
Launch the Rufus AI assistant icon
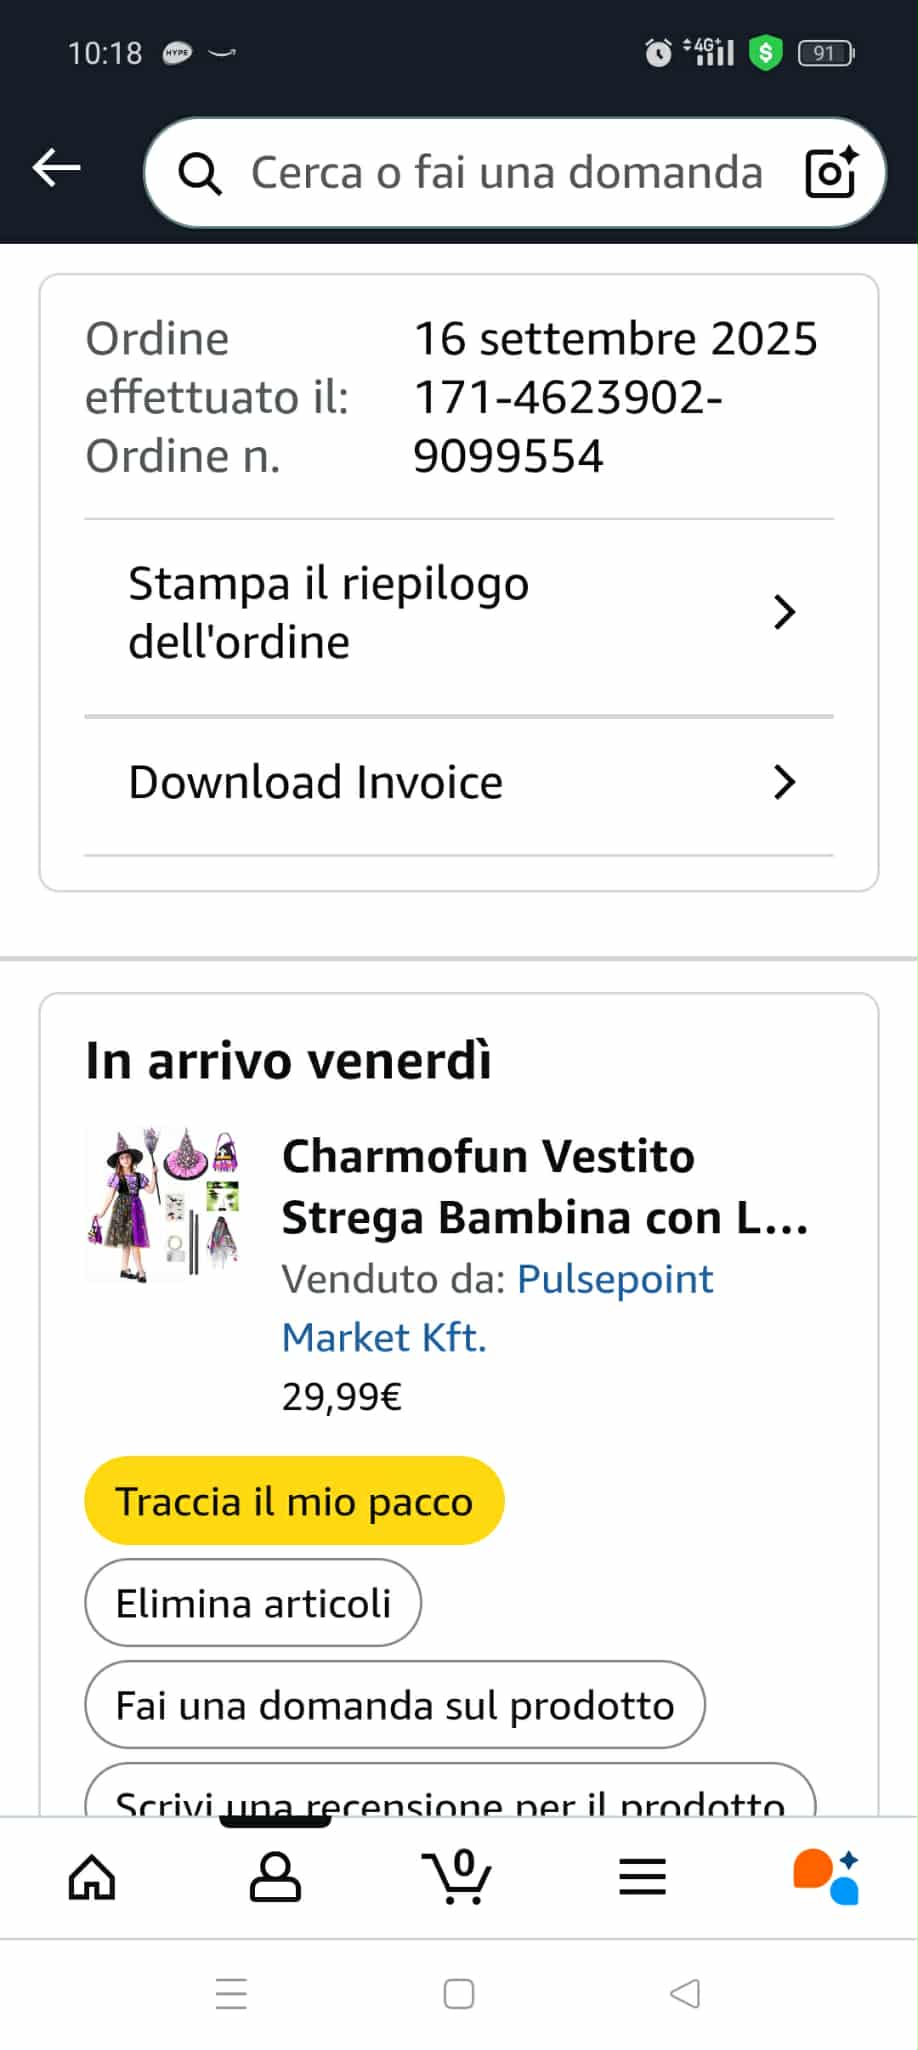pyautogui.click(x=825, y=1877)
